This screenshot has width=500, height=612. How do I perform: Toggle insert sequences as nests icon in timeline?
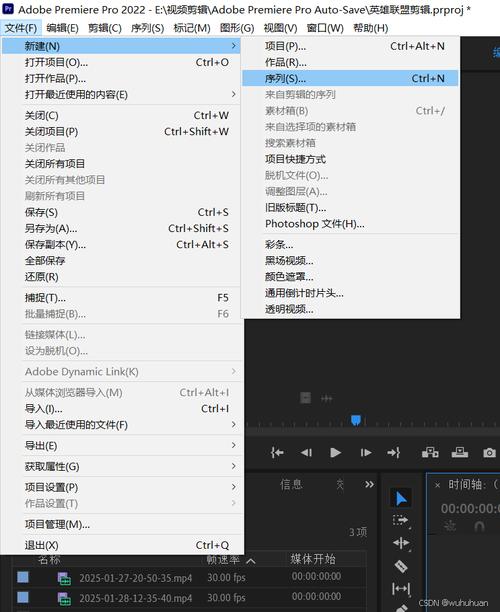tap(449, 526)
